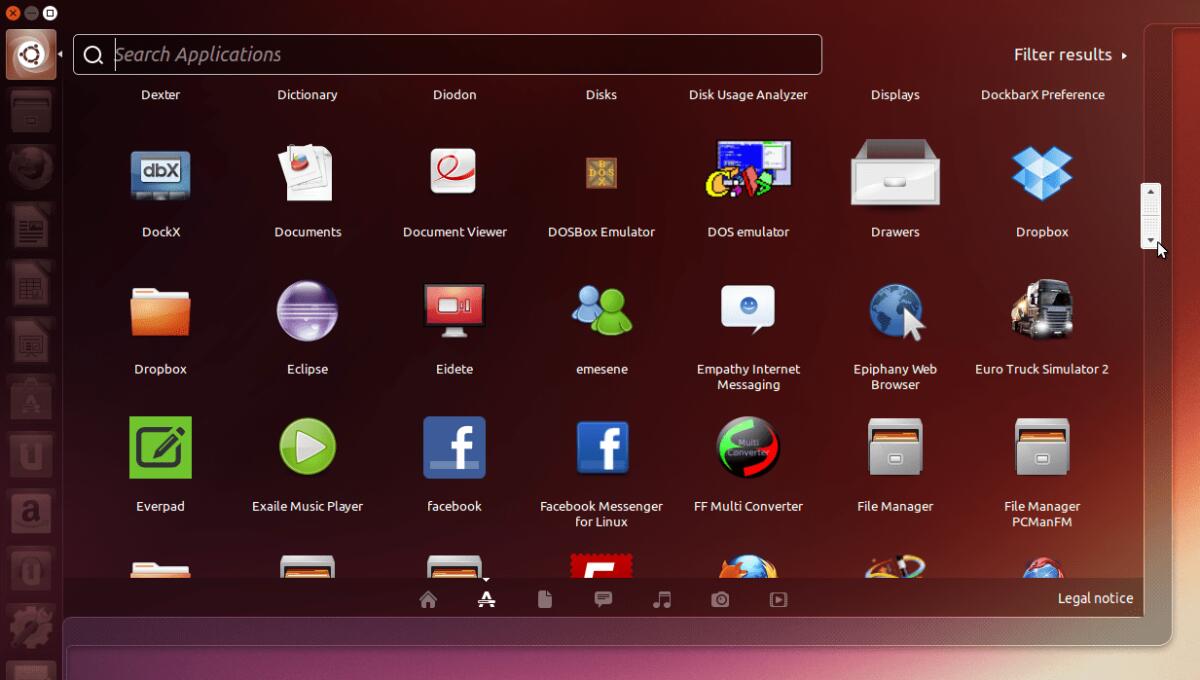Expand the Filter results panel

pos(1071,54)
